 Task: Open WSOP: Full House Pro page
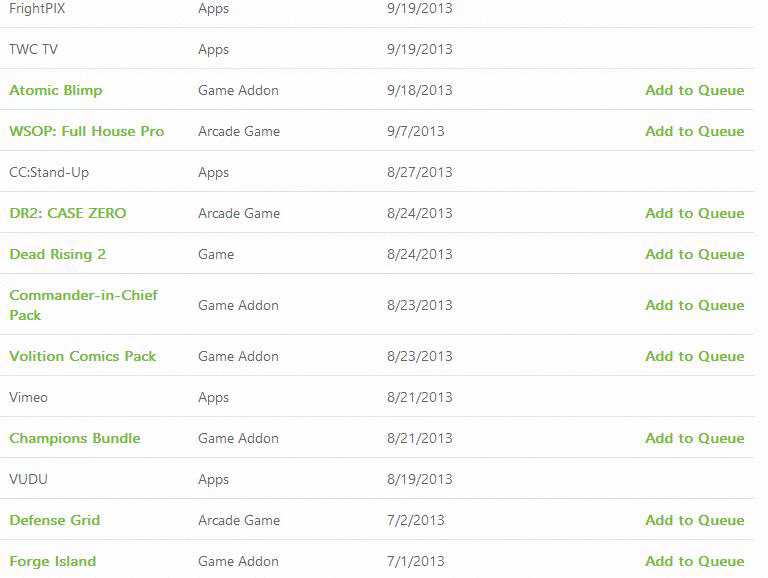(x=87, y=131)
